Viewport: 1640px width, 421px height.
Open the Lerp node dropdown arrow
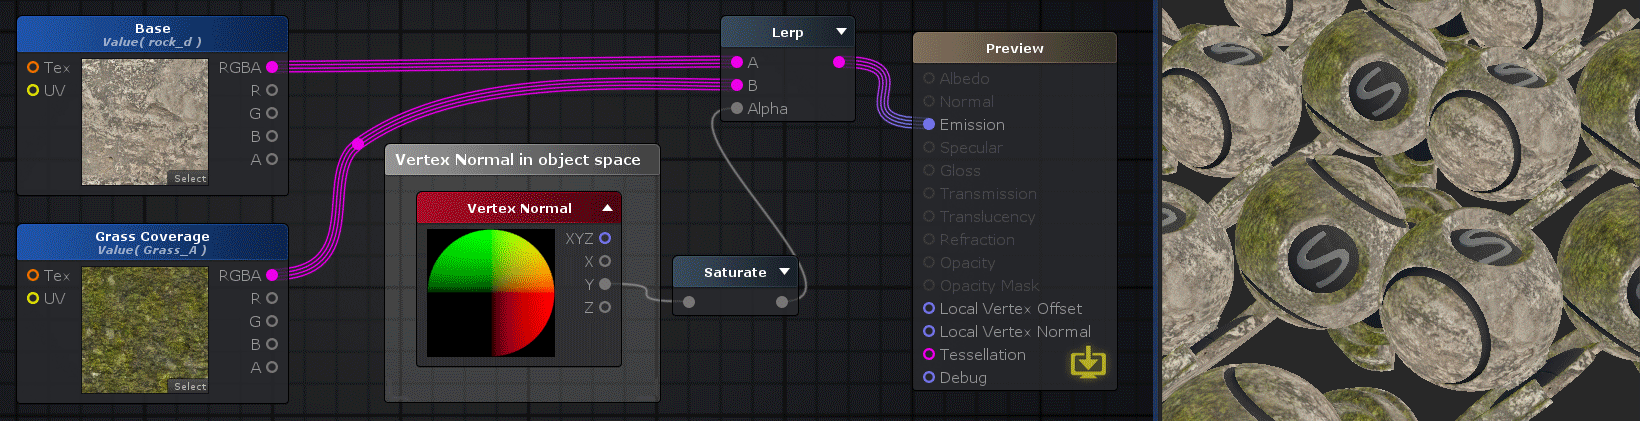pyautogui.click(x=841, y=32)
